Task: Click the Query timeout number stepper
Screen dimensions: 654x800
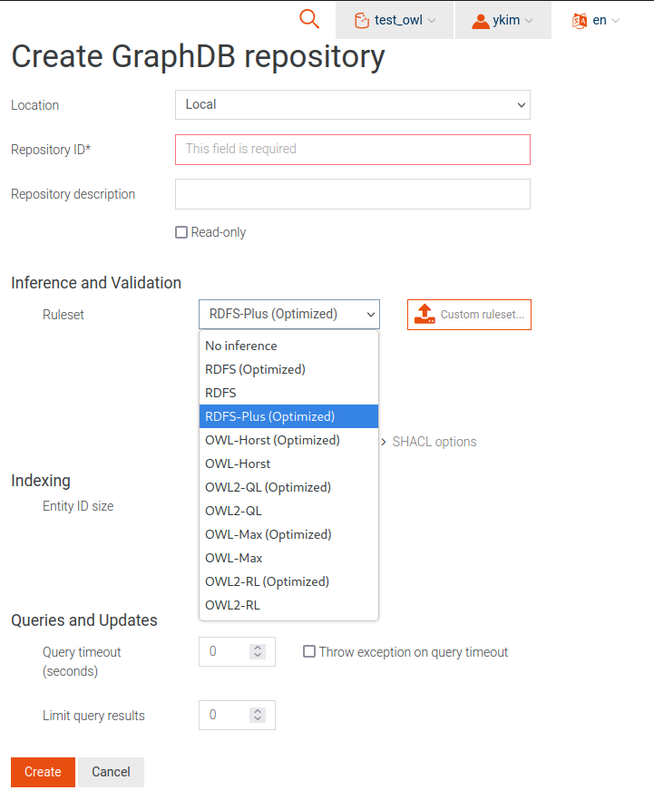Action: (257, 652)
